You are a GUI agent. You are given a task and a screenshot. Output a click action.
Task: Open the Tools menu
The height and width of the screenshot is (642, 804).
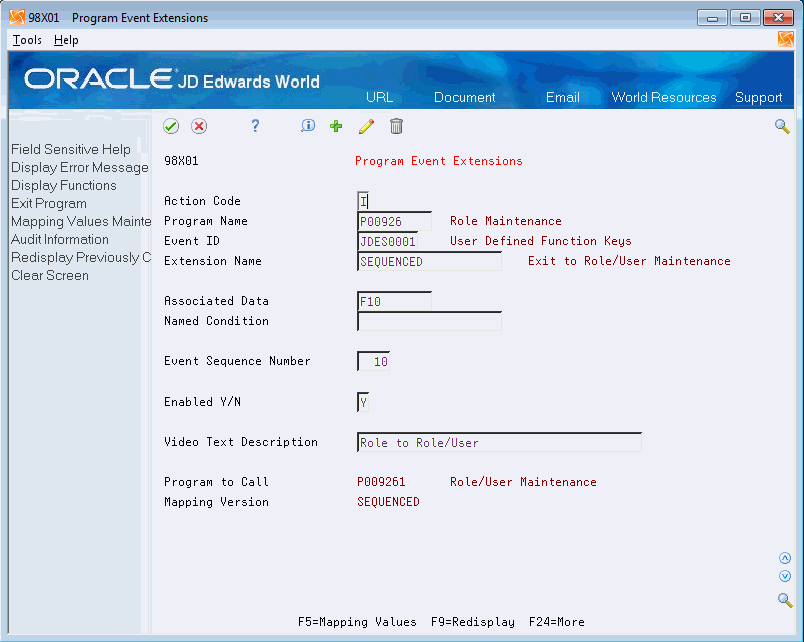(27, 40)
